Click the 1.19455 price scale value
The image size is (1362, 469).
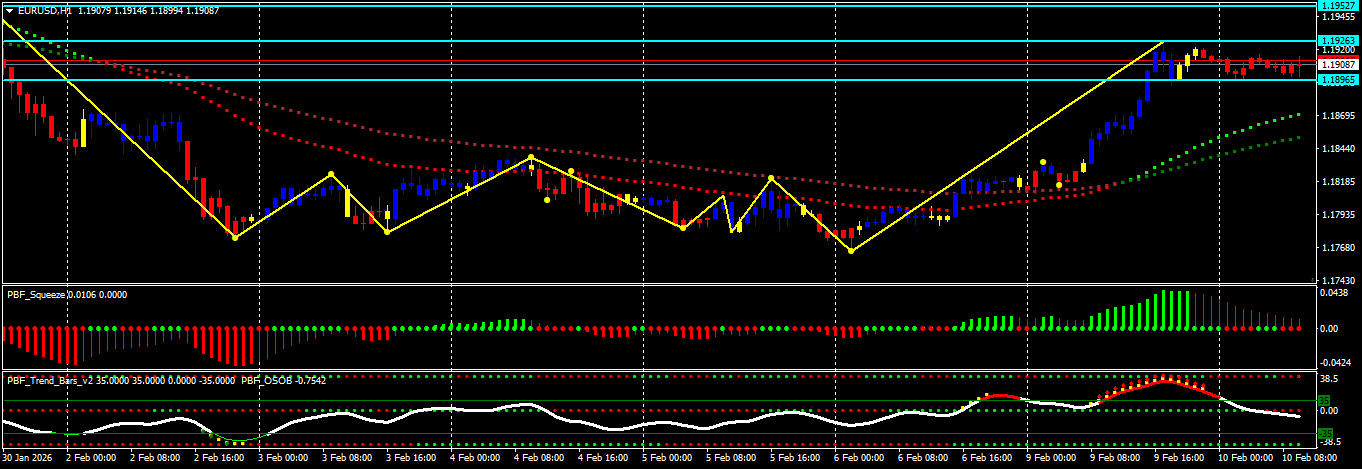(1338, 16)
